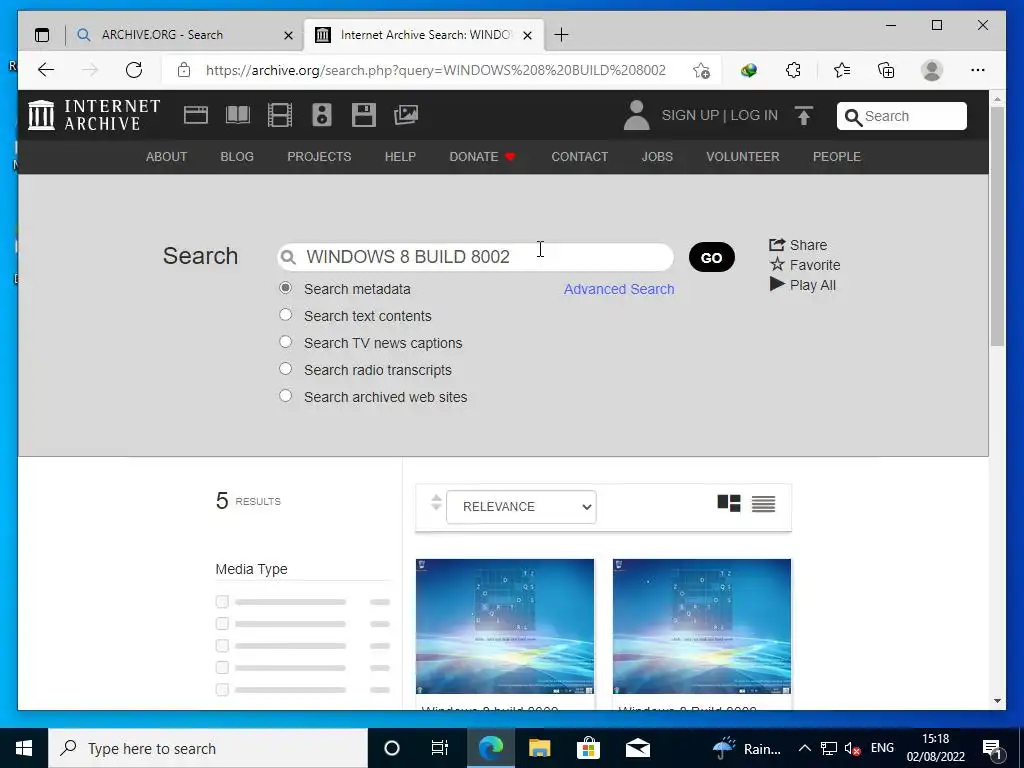Open the Collections icon in Edge
This screenshot has width=1024, height=768.
[x=886, y=70]
